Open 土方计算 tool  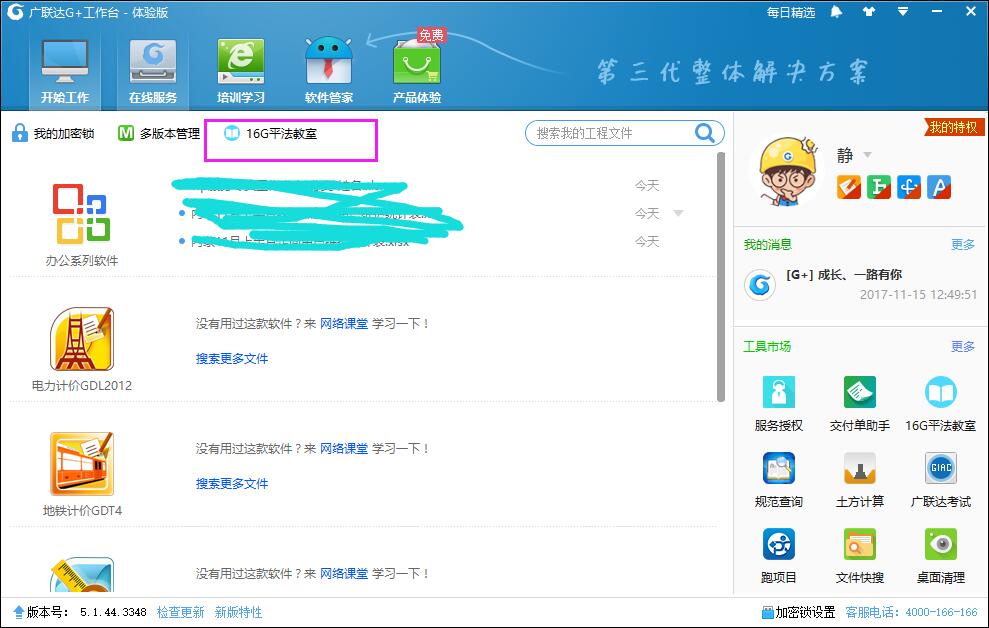[x=859, y=479]
